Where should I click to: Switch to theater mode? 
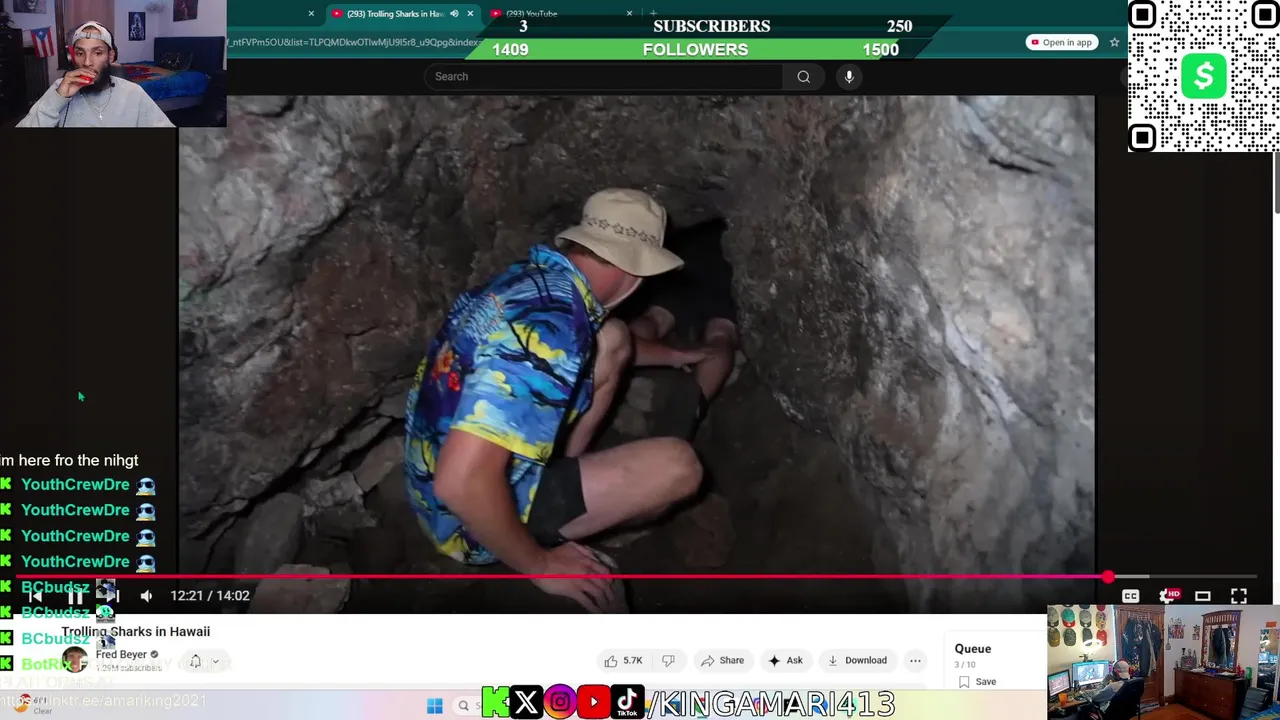coord(1203,596)
